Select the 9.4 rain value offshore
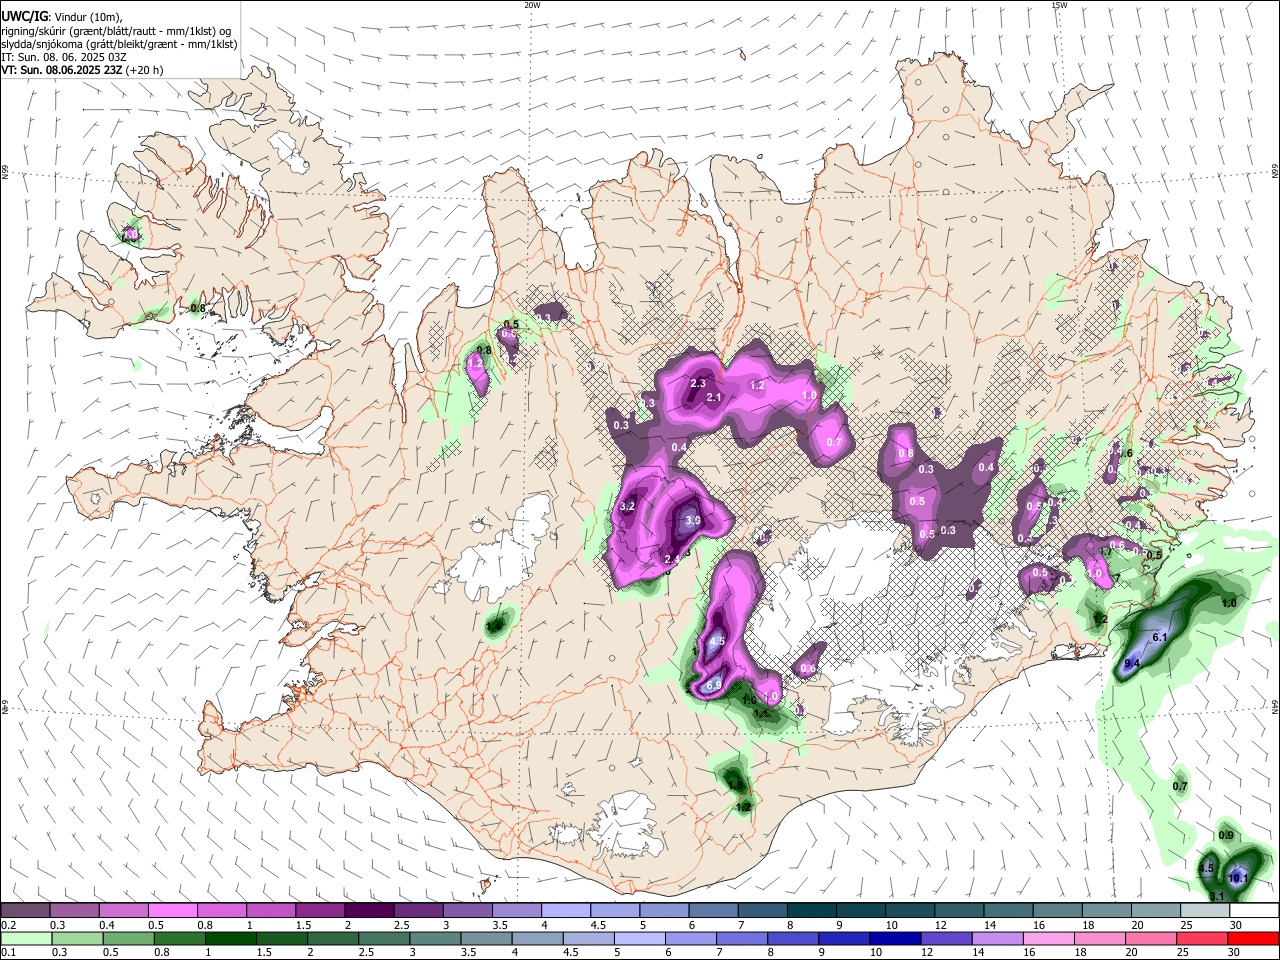The width and height of the screenshot is (1280, 960). (1132, 664)
